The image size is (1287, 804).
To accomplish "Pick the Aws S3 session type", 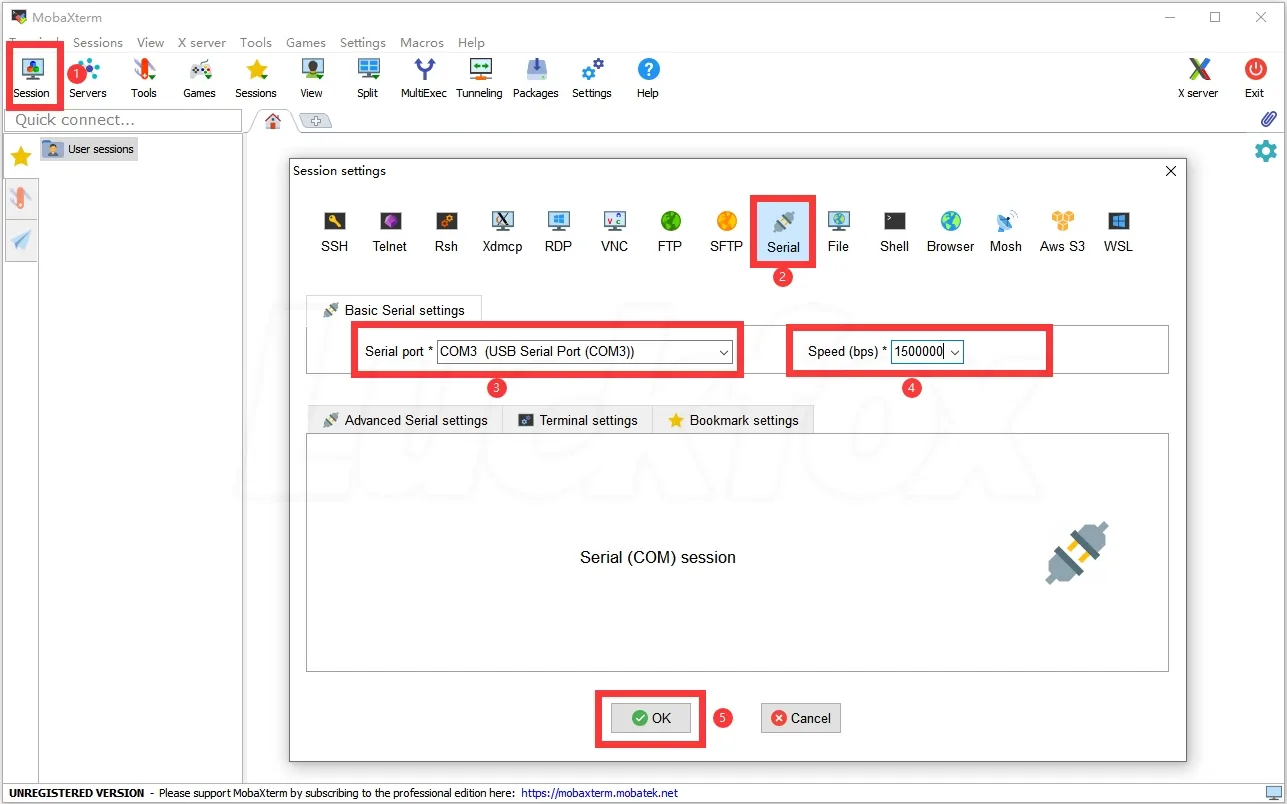I will [1062, 232].
